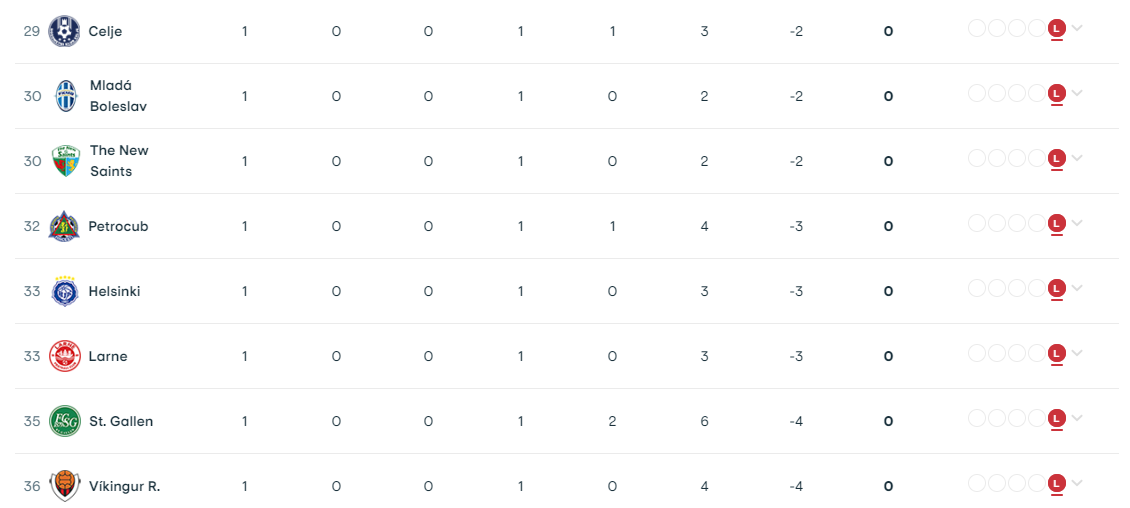Click the Víkingur R. club crest

click(x=65, y=486)
